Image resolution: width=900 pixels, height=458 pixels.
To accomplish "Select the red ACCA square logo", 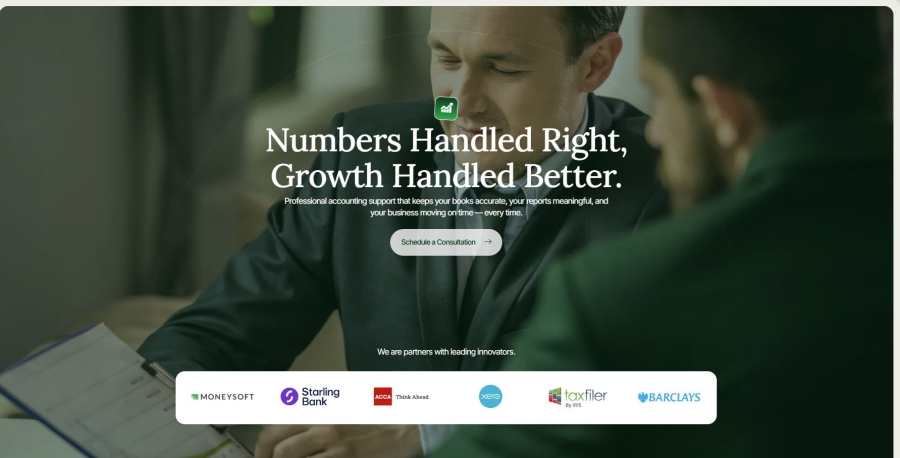I will pos(383,397).
